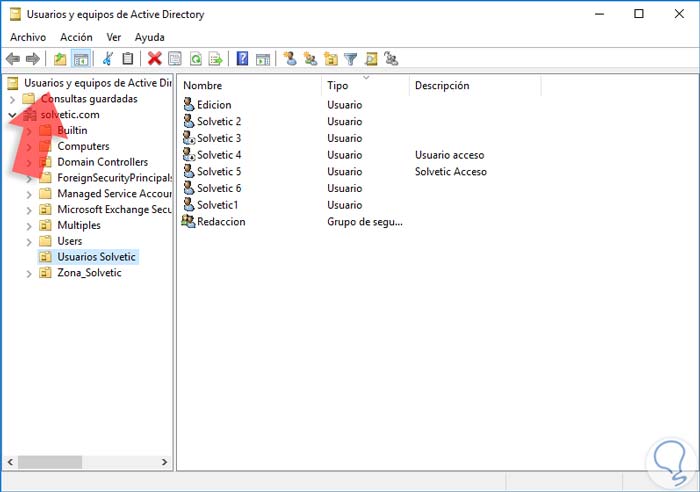Click the Add to group toolbar icon
This screenshot has width=700, height=492.
coord(391,58)
